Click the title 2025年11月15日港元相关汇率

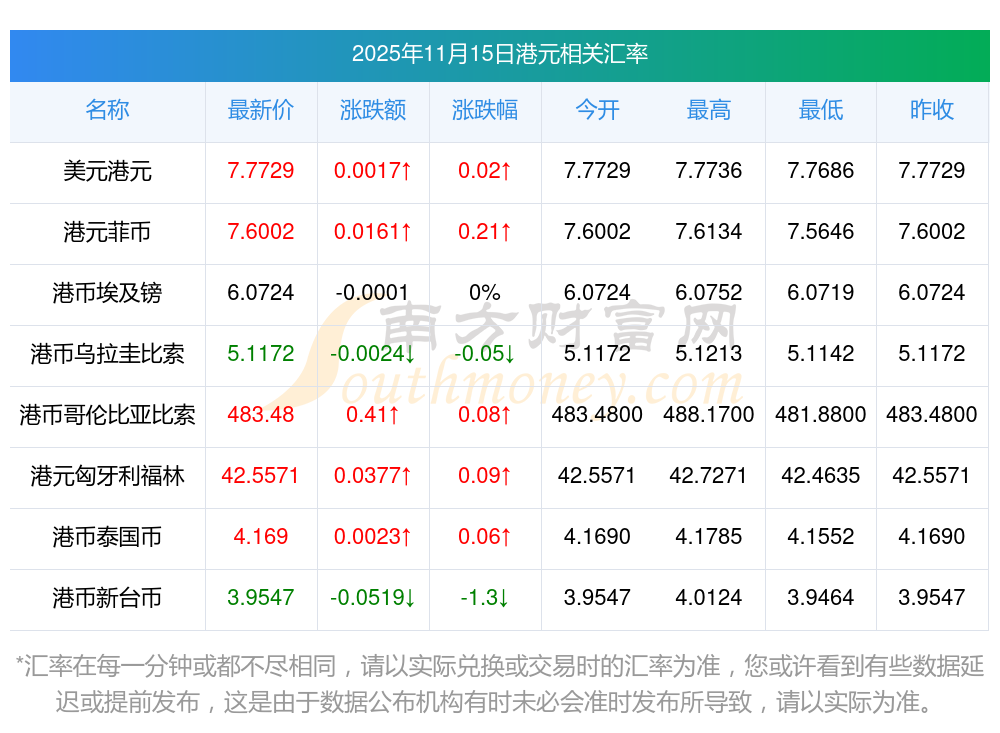[x=499, y=54]
